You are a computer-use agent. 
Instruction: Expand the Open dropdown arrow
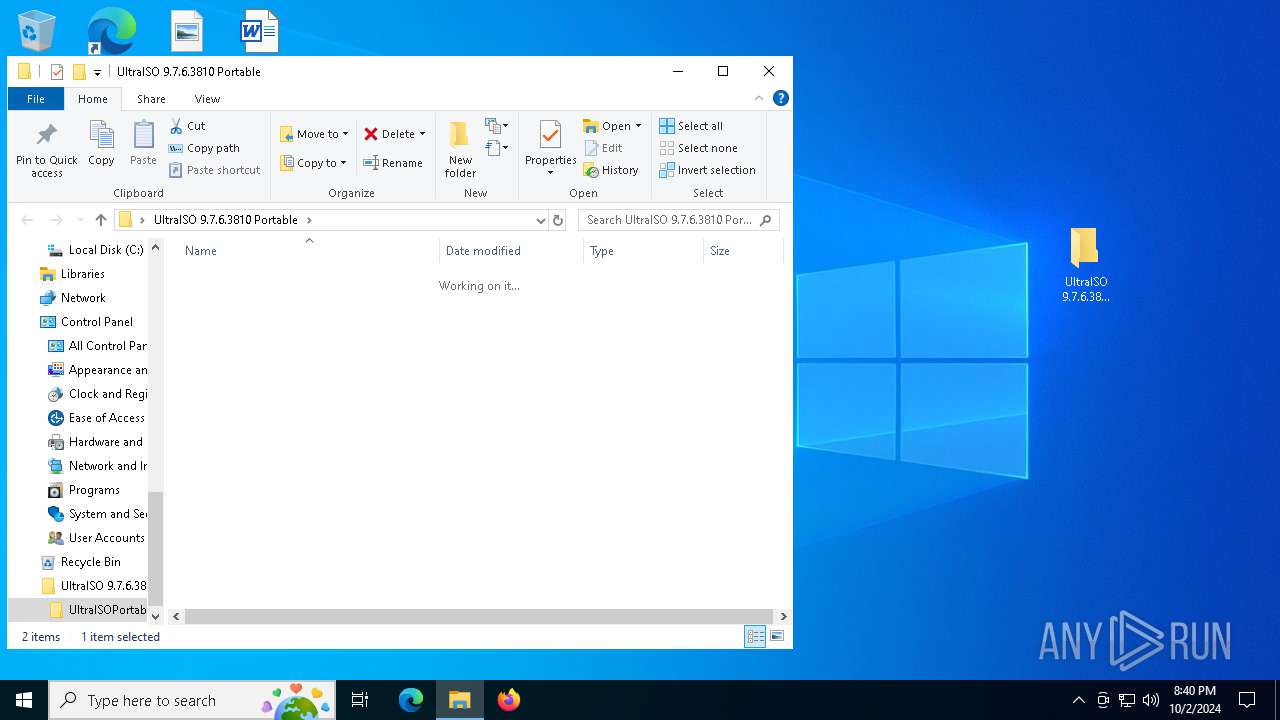point(638,126)
